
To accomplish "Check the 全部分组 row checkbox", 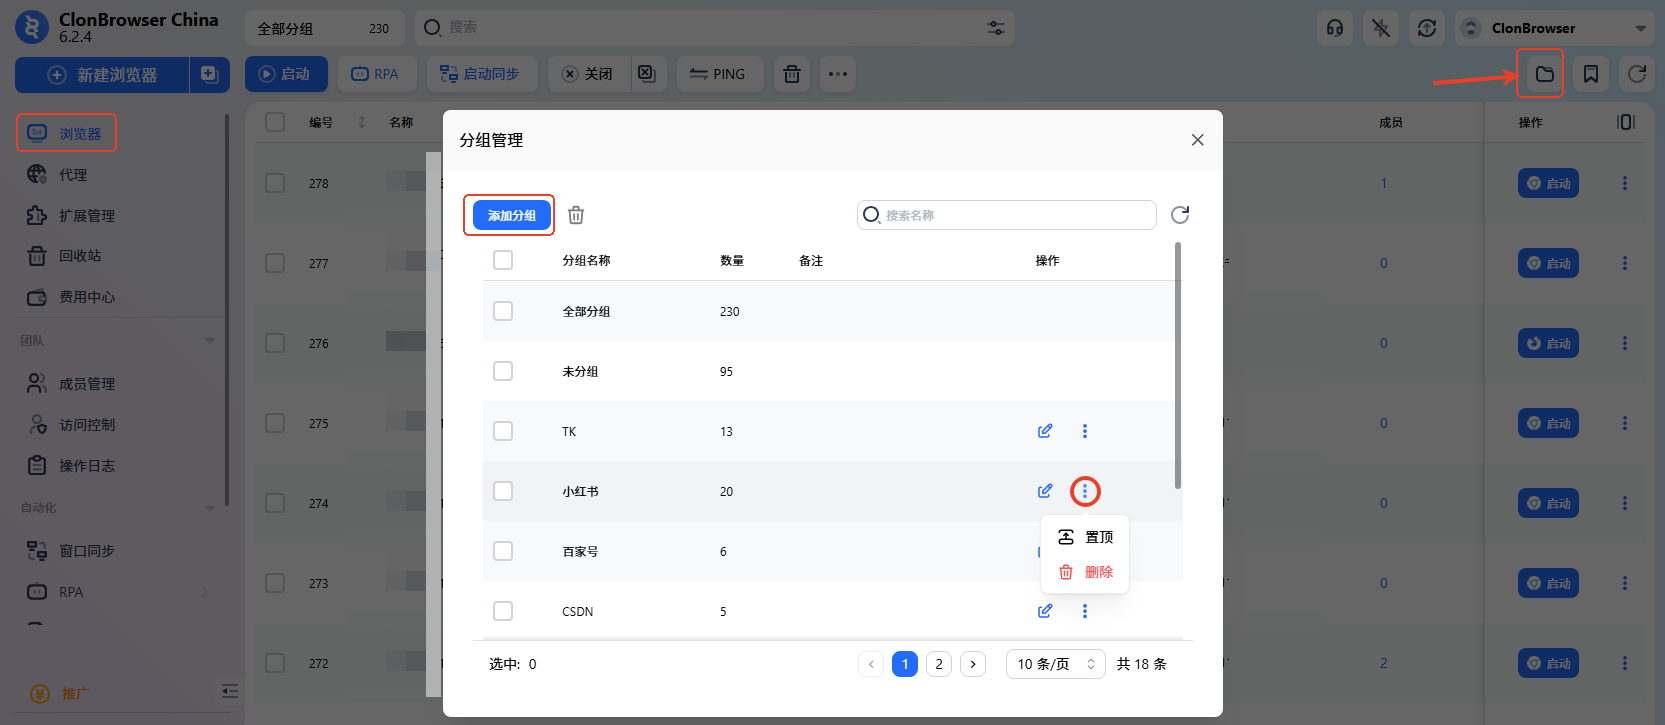I will coord(503,311).
